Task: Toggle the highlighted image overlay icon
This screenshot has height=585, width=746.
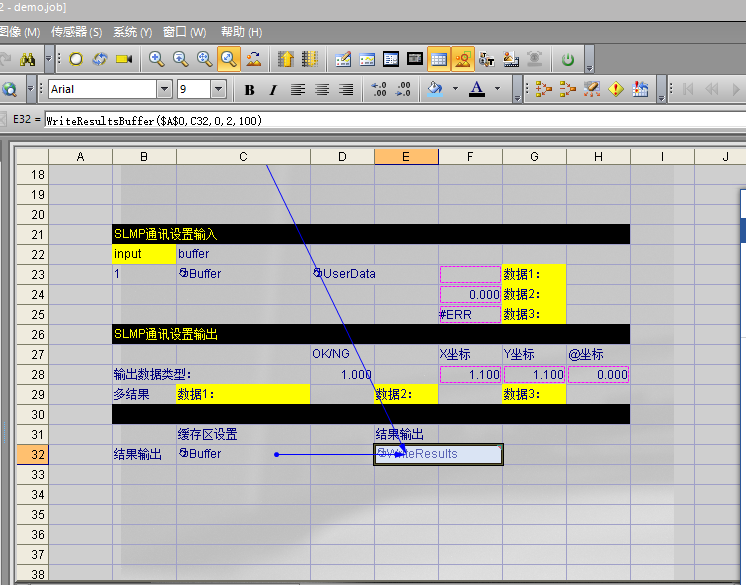Action: (463, 59)
